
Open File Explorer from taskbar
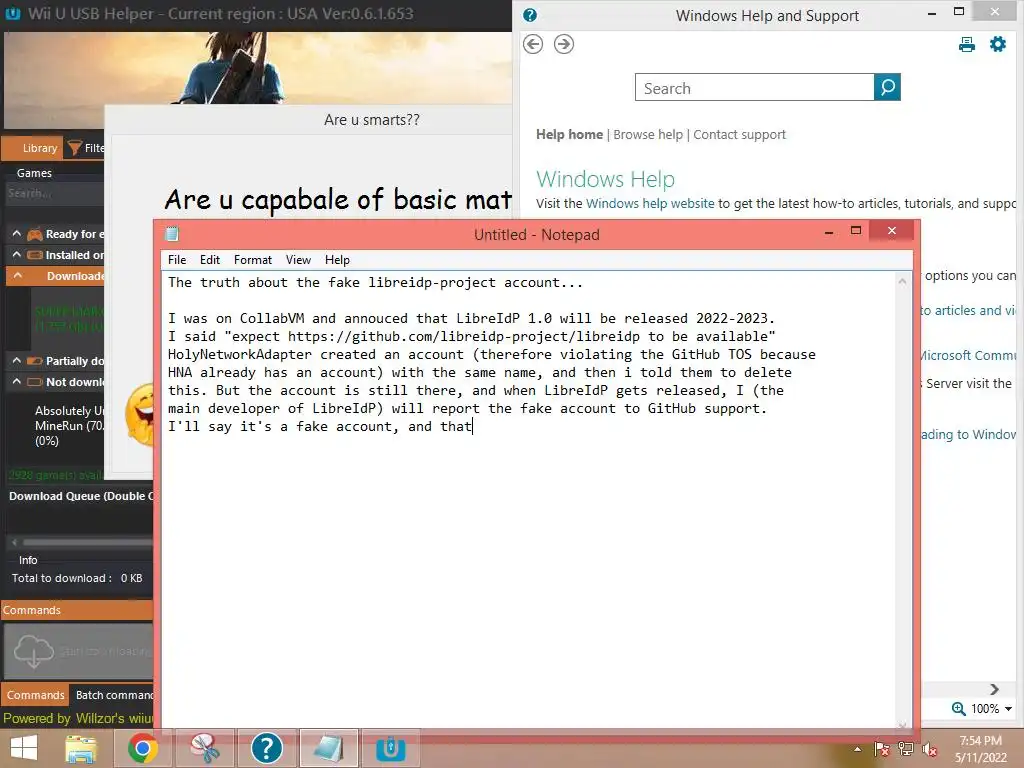[81, 748]
